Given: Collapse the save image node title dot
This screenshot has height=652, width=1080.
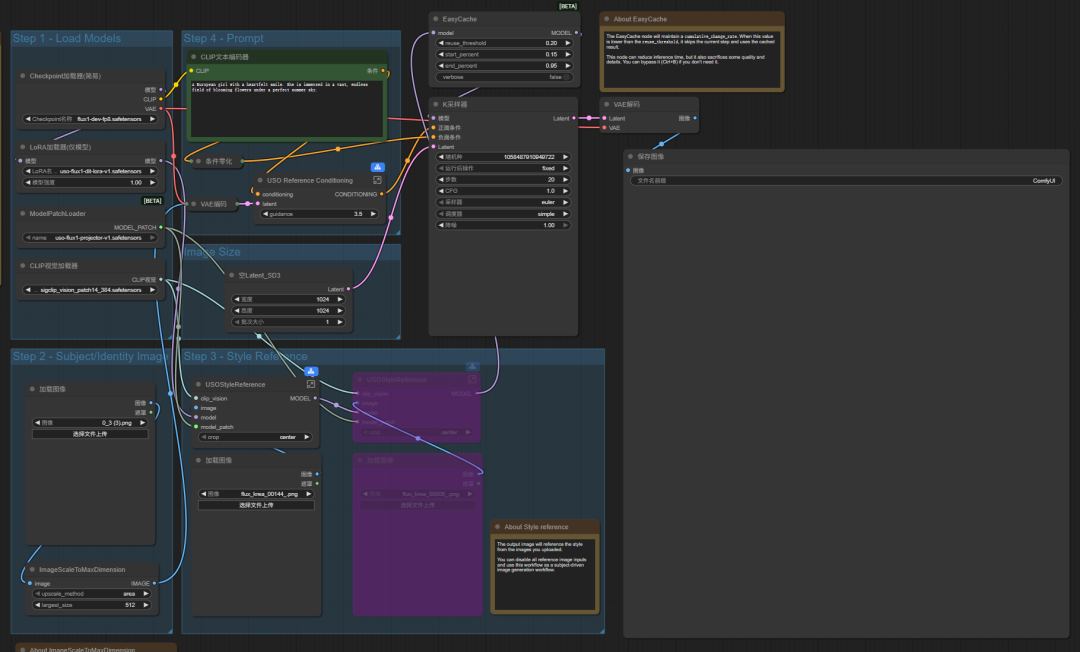Looking at the screenshot, I should click(x=630, y=156).
